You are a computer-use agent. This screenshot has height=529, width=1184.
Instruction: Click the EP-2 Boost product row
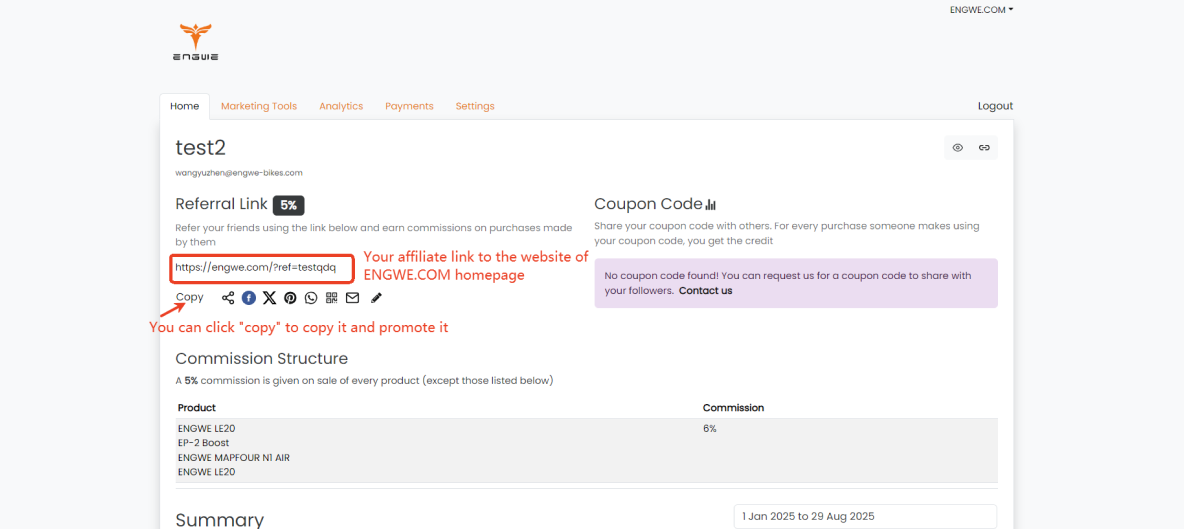[x=203, y=443]
